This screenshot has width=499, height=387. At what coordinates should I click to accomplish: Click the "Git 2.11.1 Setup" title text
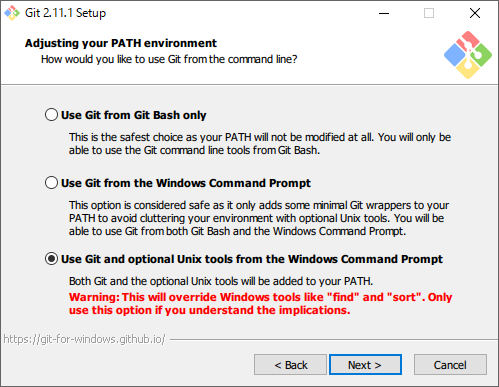point(66,13)
